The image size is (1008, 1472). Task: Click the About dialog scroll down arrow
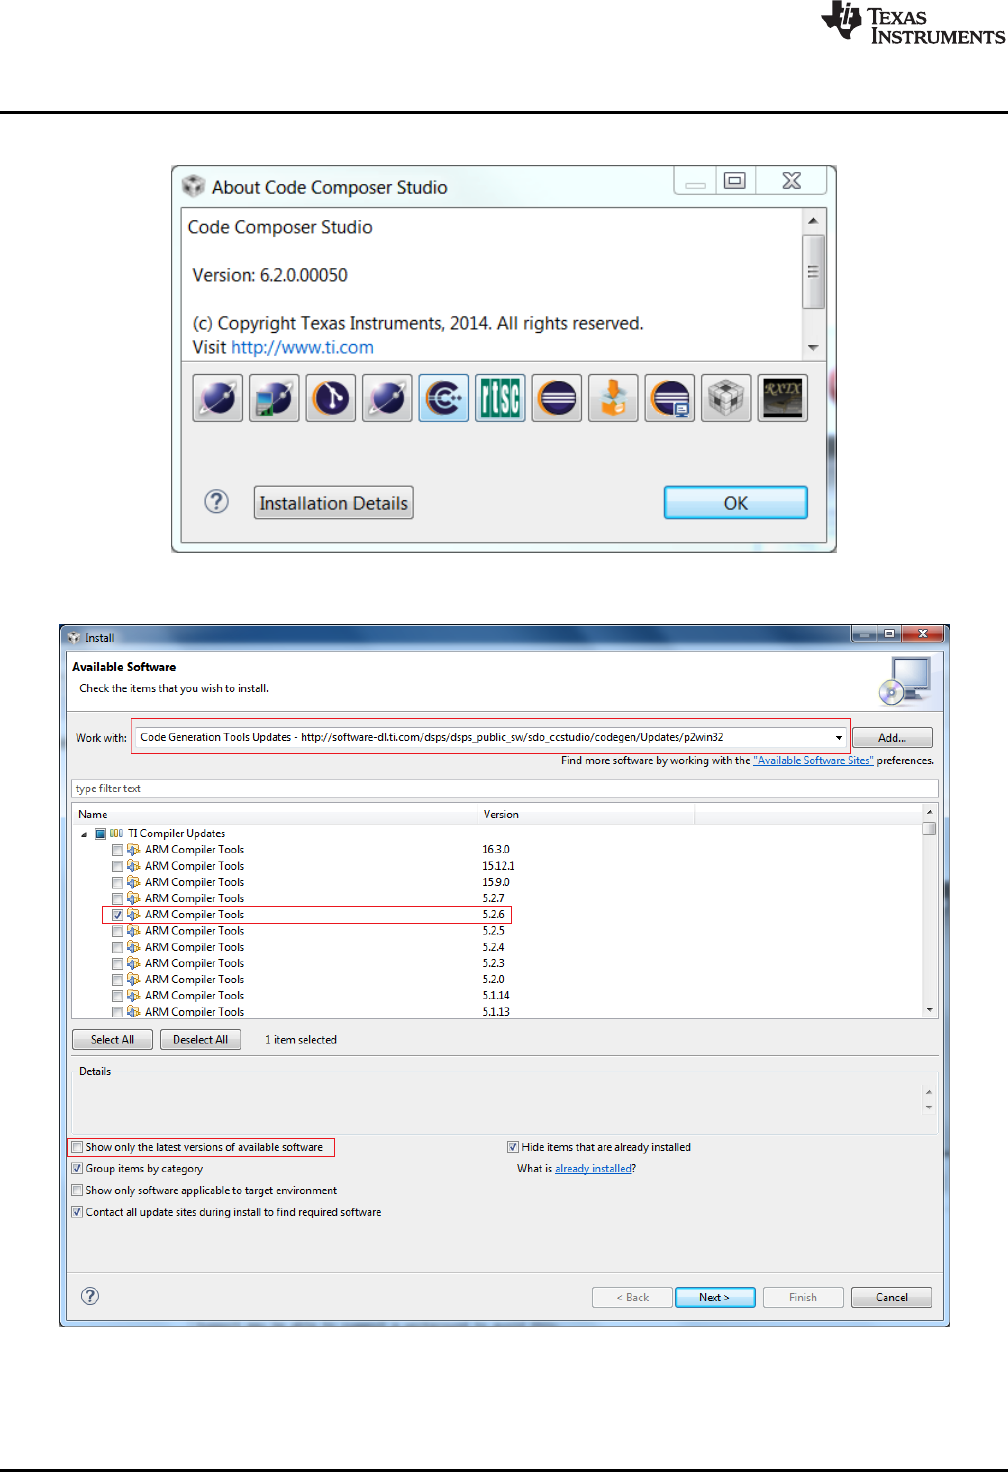click(813, 348)
